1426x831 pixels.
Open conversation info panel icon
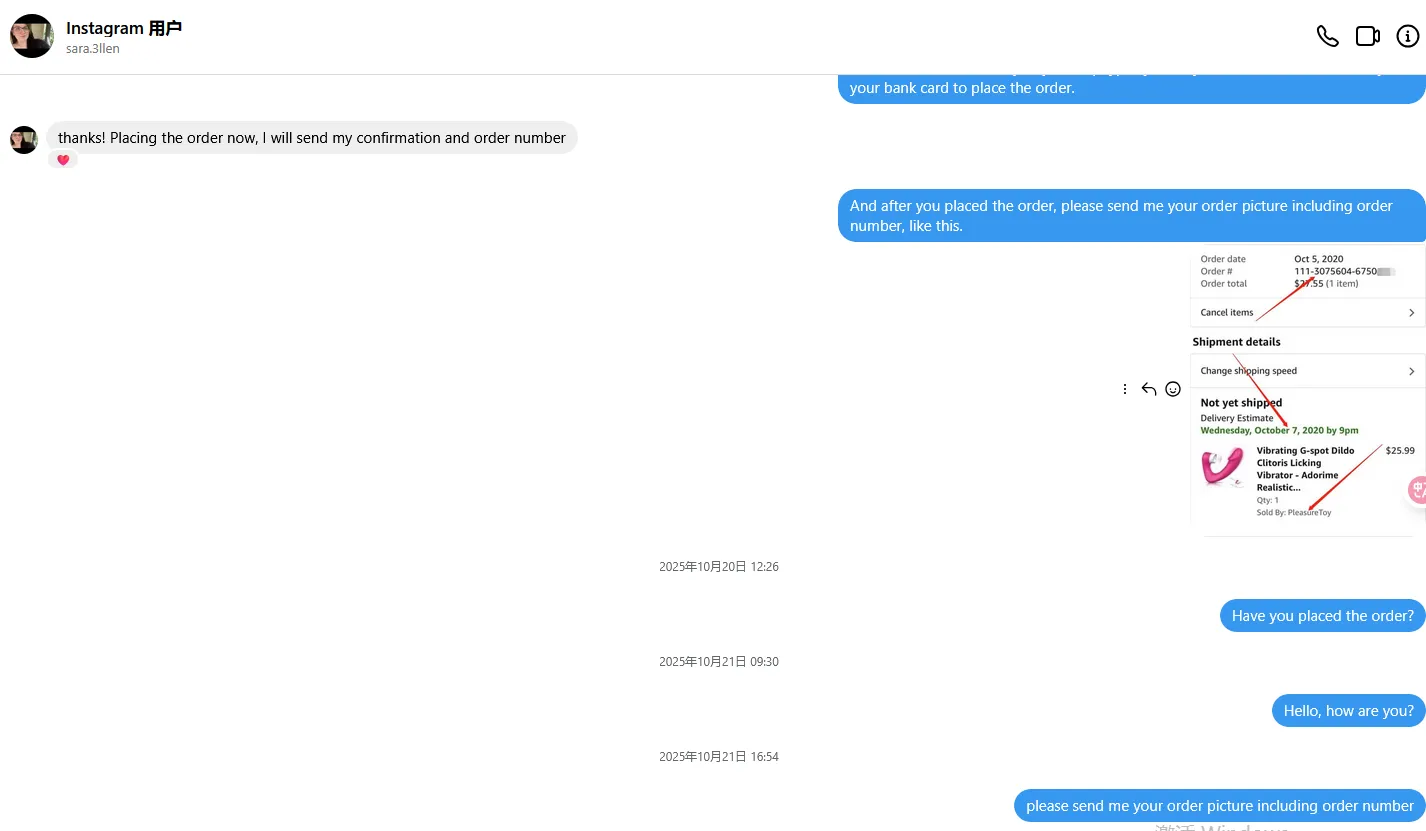(1407, 36)
